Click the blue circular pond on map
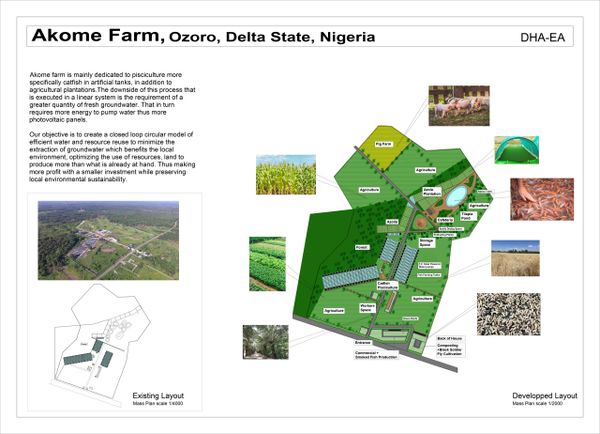The width and height of the screenshot is (600, 434). coord(455,192)
